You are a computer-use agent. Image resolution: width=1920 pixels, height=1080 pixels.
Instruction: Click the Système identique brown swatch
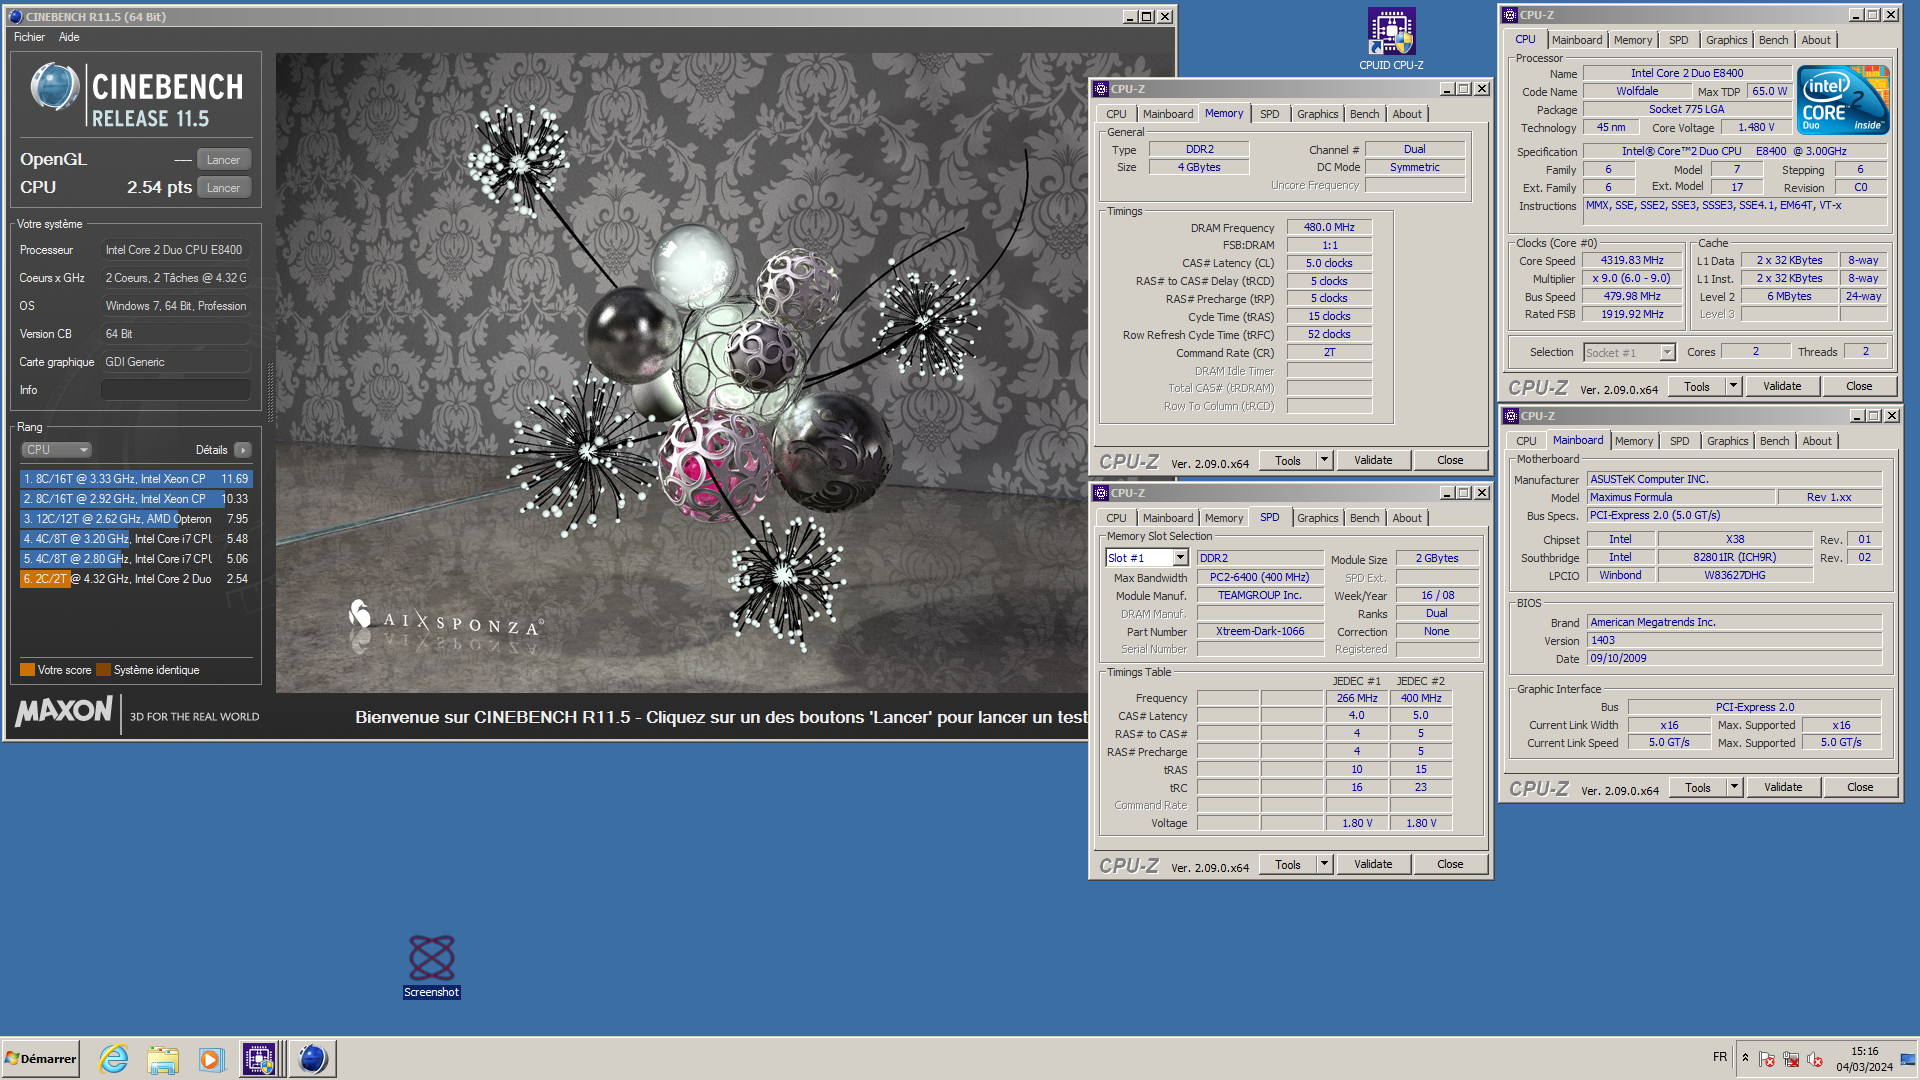pyautogui.click(x=103, y=670)
